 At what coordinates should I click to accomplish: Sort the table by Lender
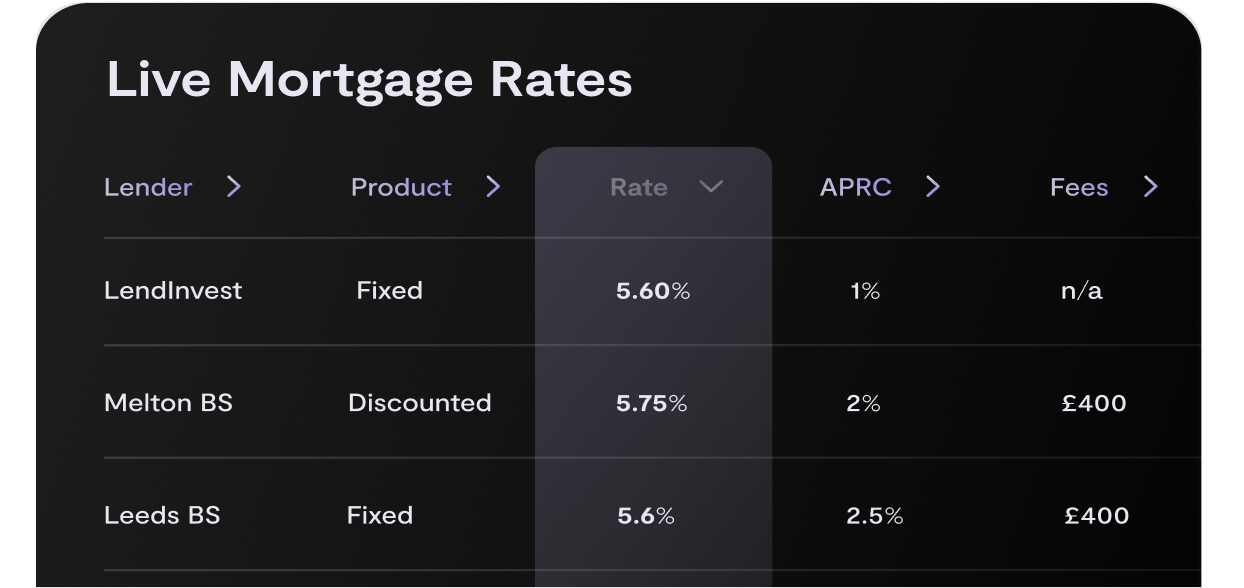click(148, 187)
